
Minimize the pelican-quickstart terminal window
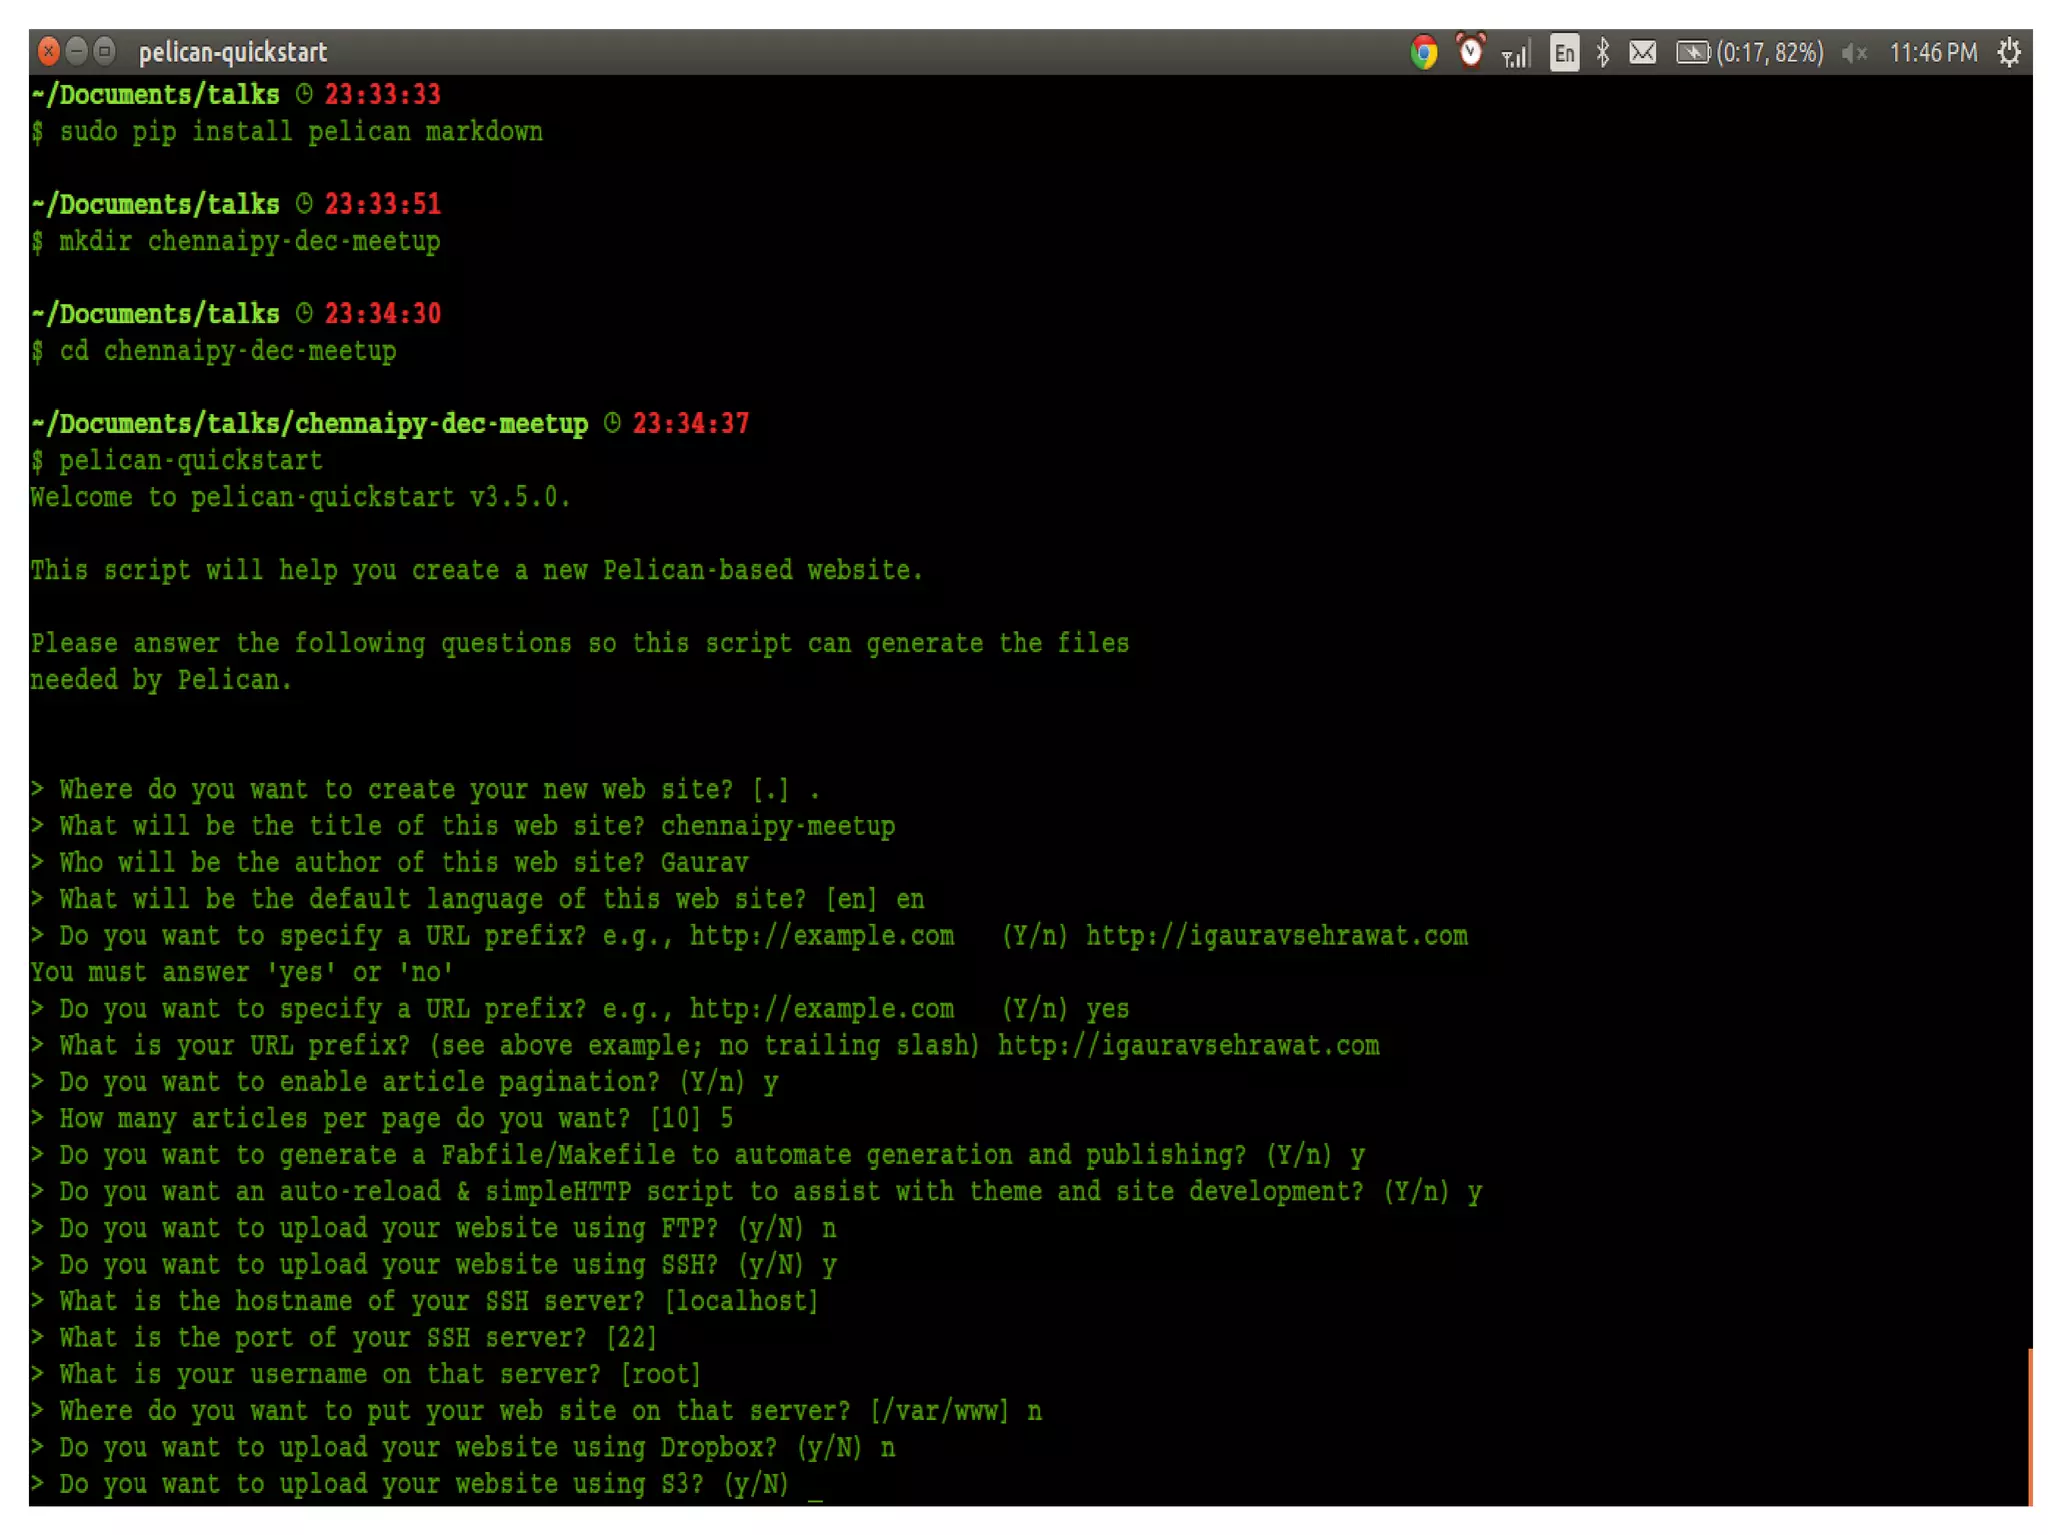tap(76, 51)
